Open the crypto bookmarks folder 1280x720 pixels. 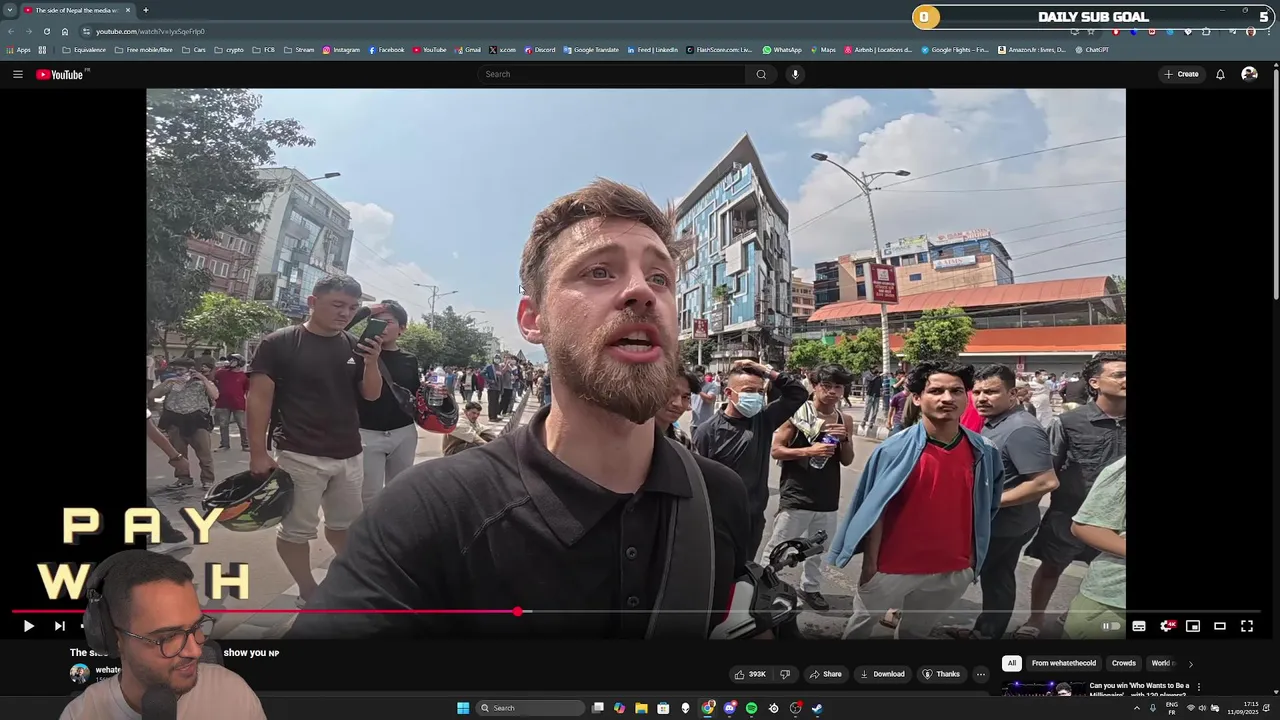[229, 50]
